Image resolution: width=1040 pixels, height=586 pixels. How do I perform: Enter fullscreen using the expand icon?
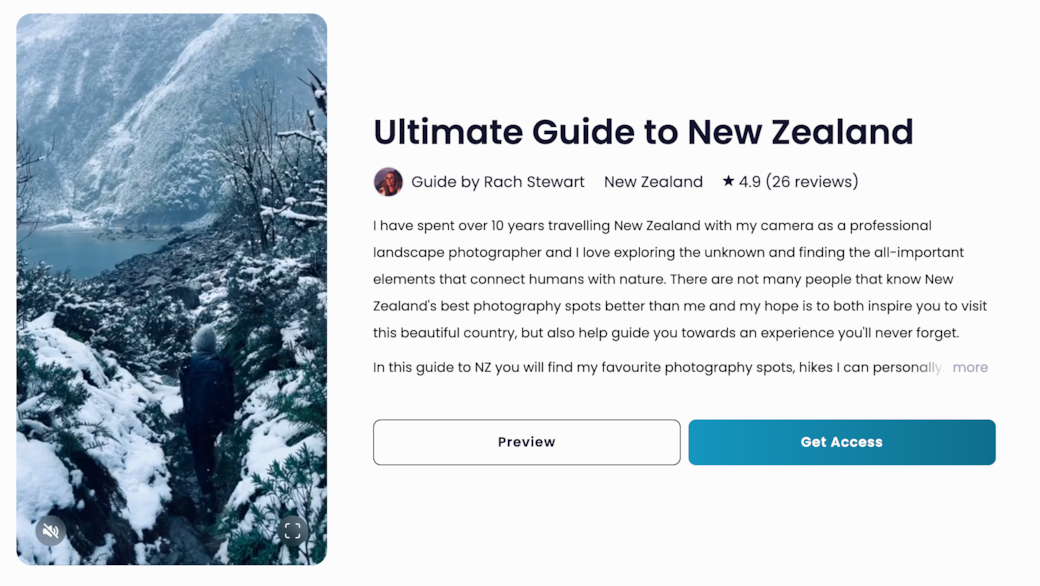point(292,531)
